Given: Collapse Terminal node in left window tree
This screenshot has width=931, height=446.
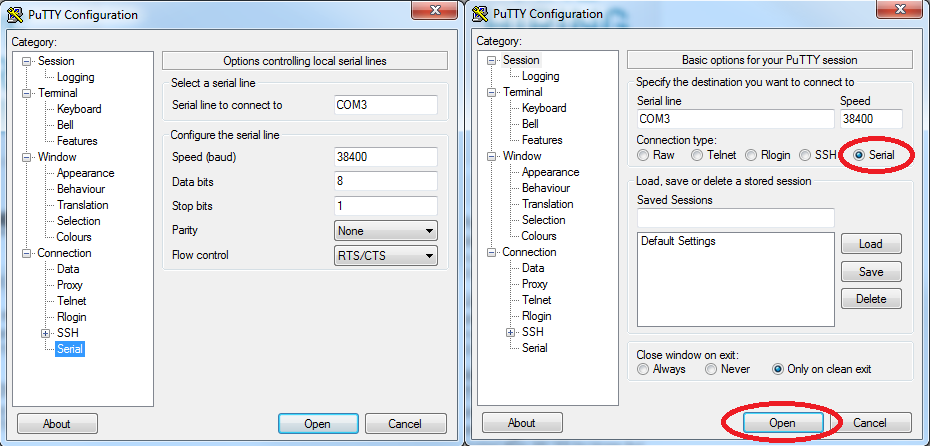Looking at the screenshot, I should tap(26, 93).
